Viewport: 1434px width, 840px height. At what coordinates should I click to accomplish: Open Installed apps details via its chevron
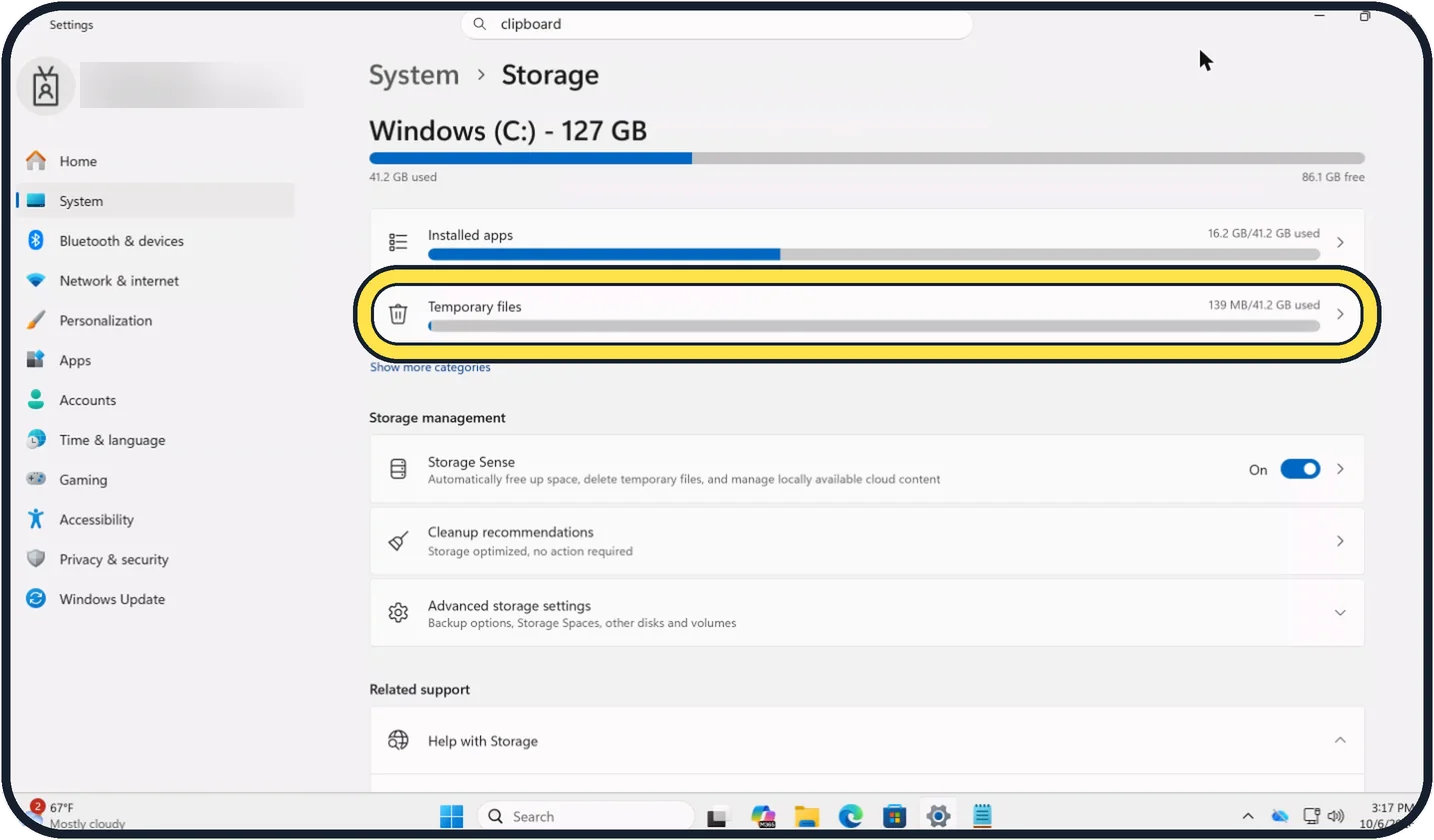pyautogui.click(x=1340, y=242)
